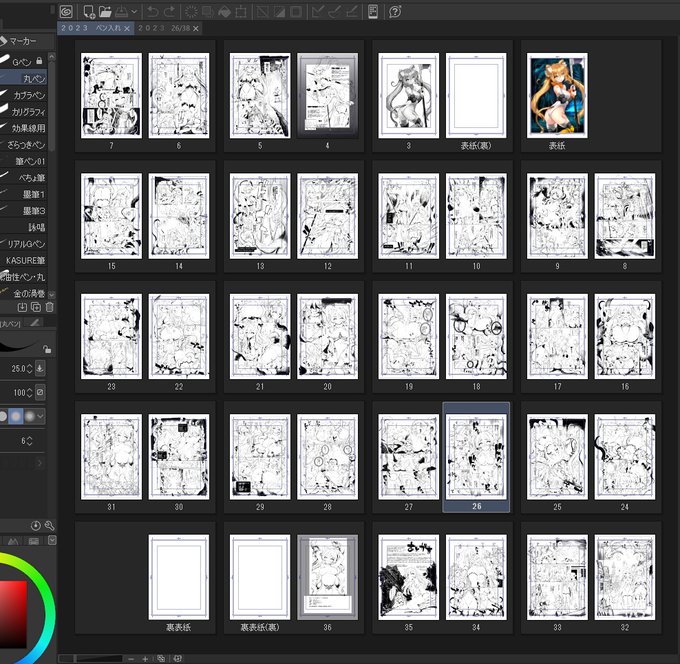Select the カブラペン brush

23,95
